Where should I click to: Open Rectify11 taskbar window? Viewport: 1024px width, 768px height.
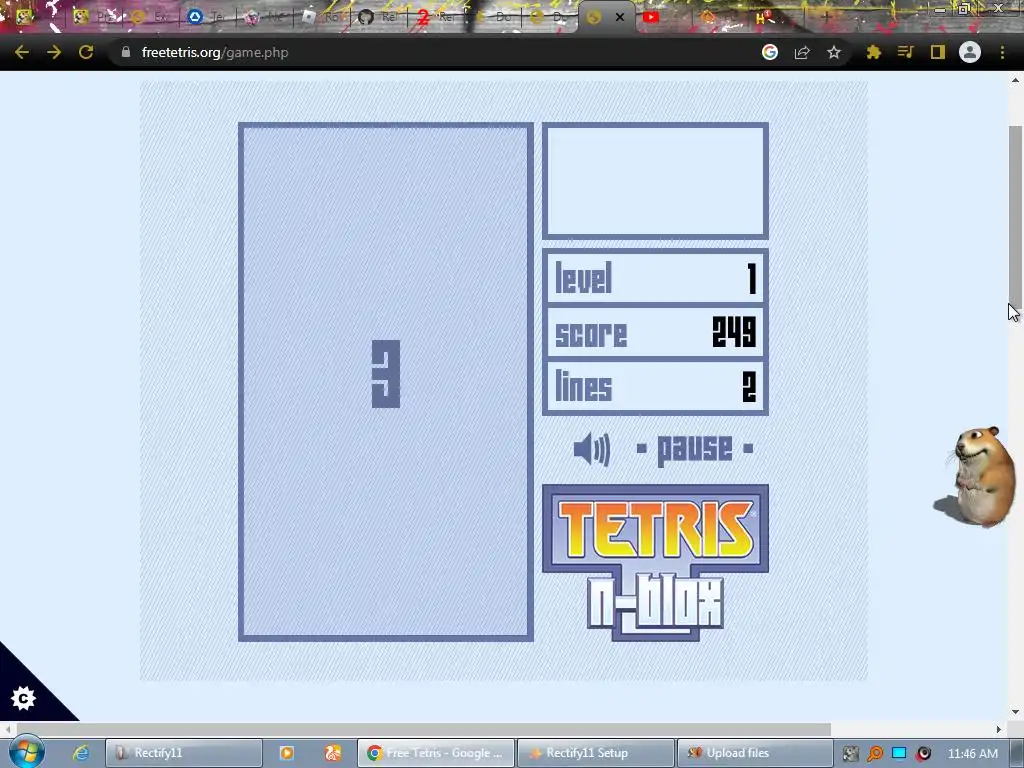point(184,753)
